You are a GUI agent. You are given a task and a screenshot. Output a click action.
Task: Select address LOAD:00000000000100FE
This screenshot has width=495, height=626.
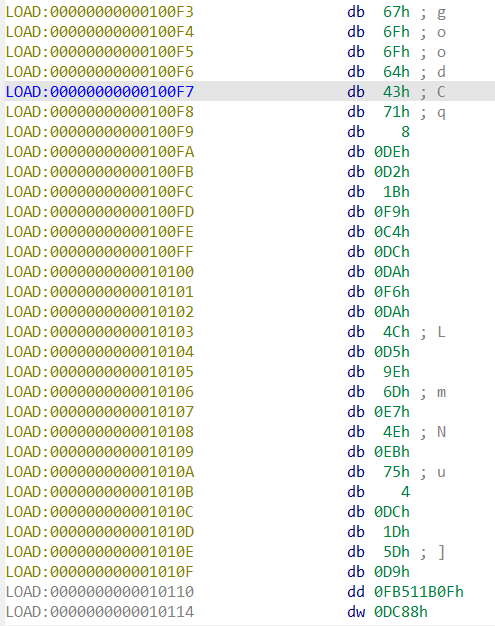click(100, 232)
